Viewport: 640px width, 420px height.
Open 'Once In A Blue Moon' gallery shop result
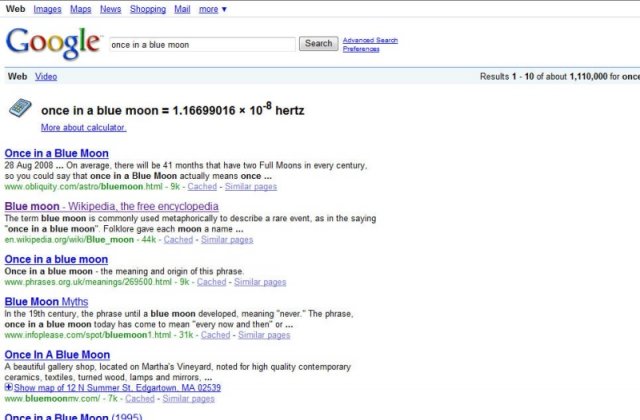click(57, 355)
